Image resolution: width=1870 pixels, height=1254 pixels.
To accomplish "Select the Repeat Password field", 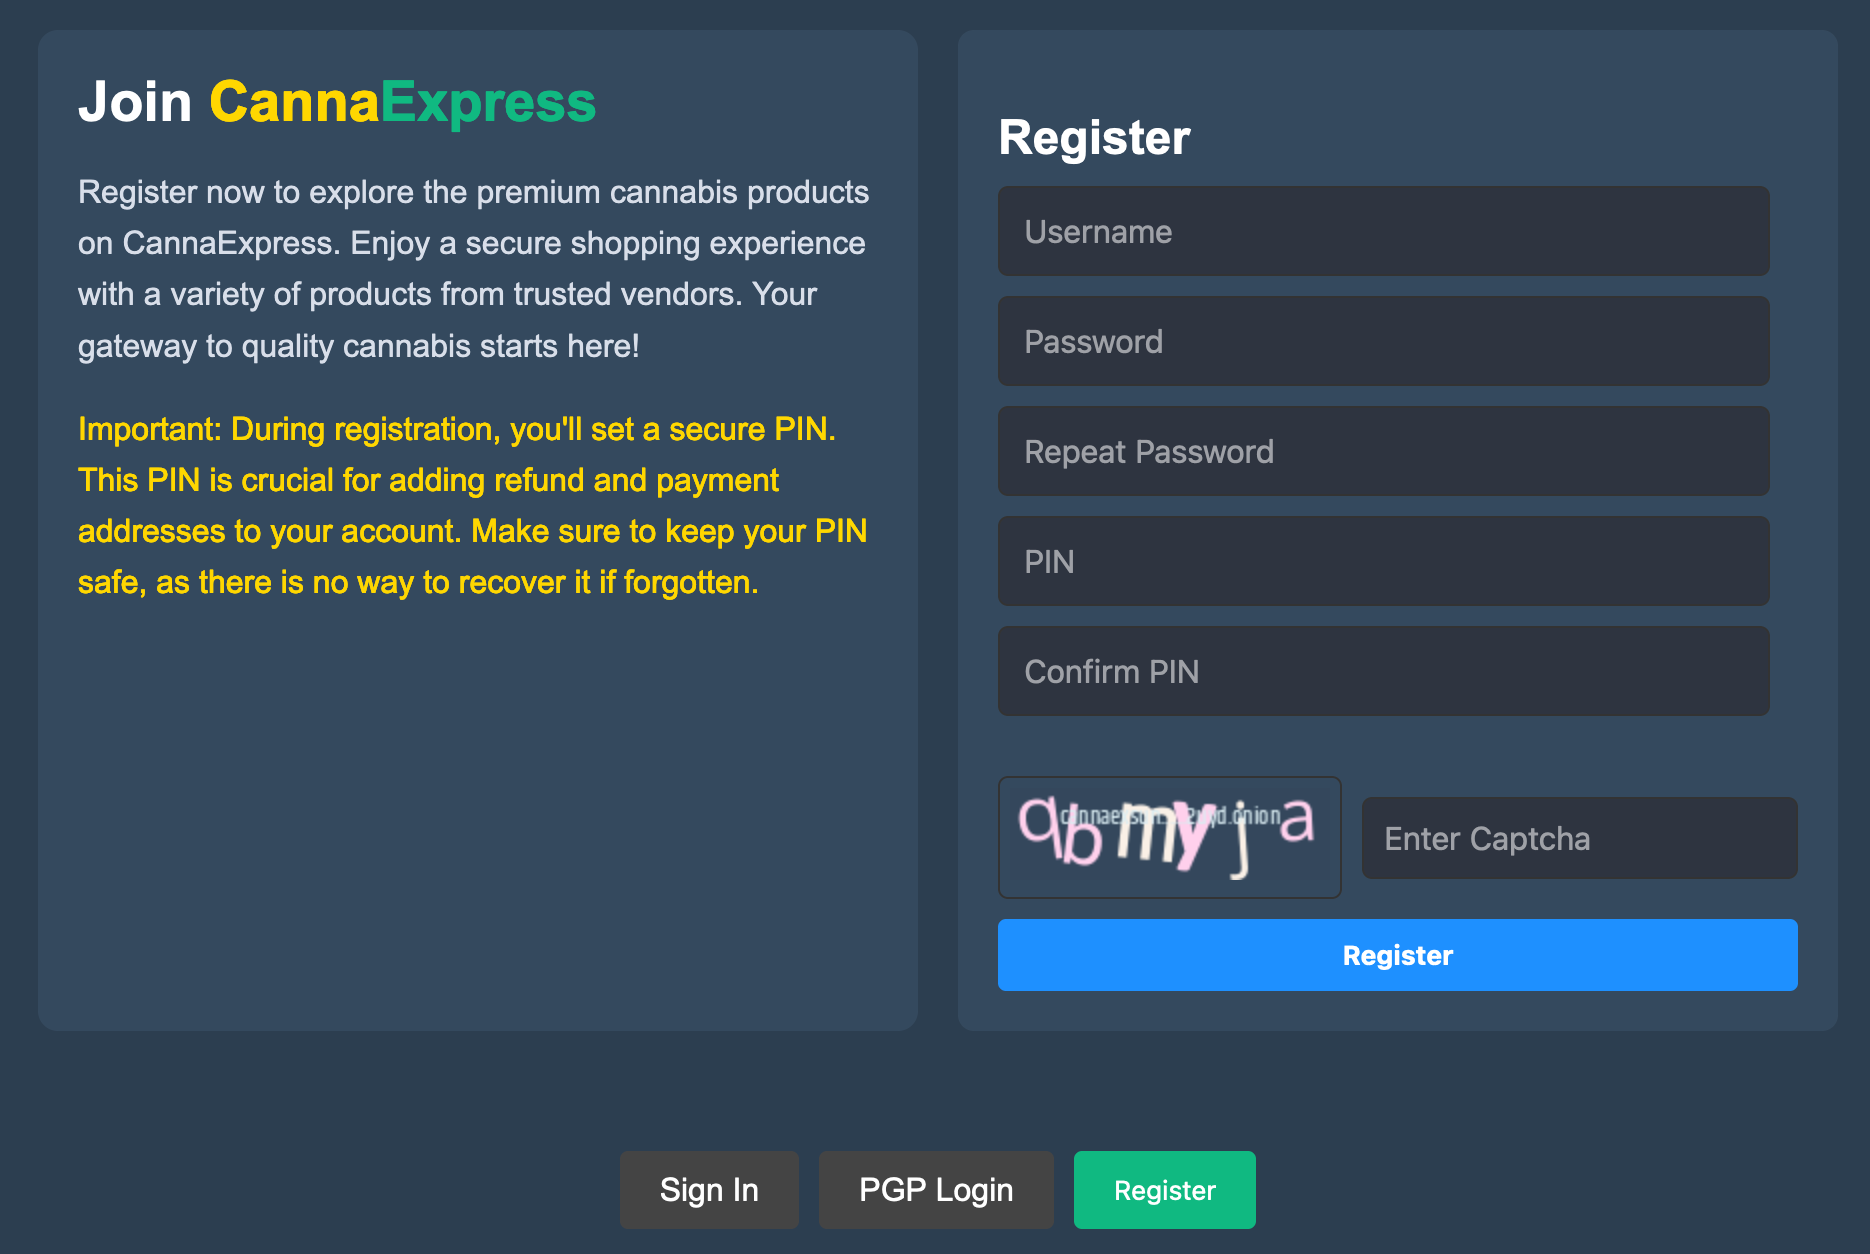I will tap(1383, 451).
